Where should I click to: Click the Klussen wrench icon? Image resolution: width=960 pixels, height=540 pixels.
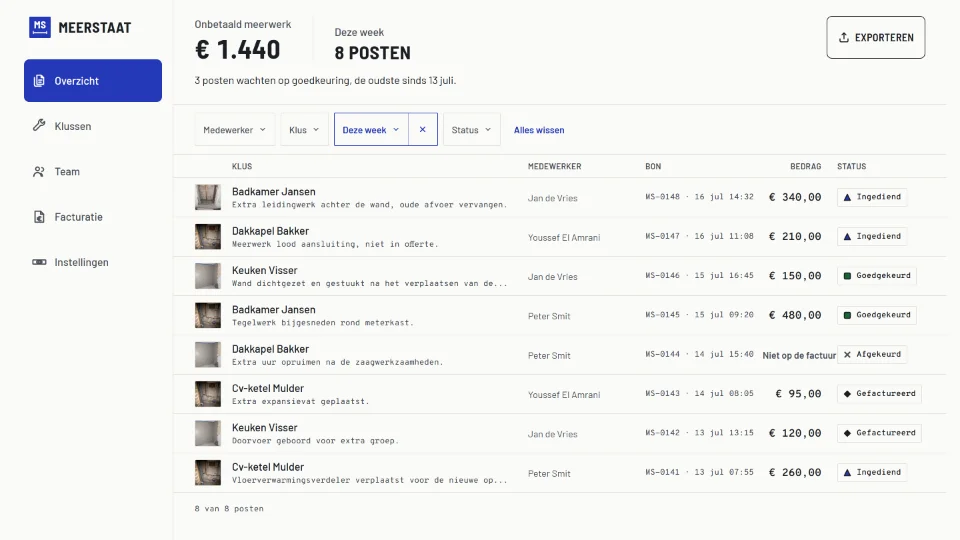pyautogui.click(x=39, y=126)
